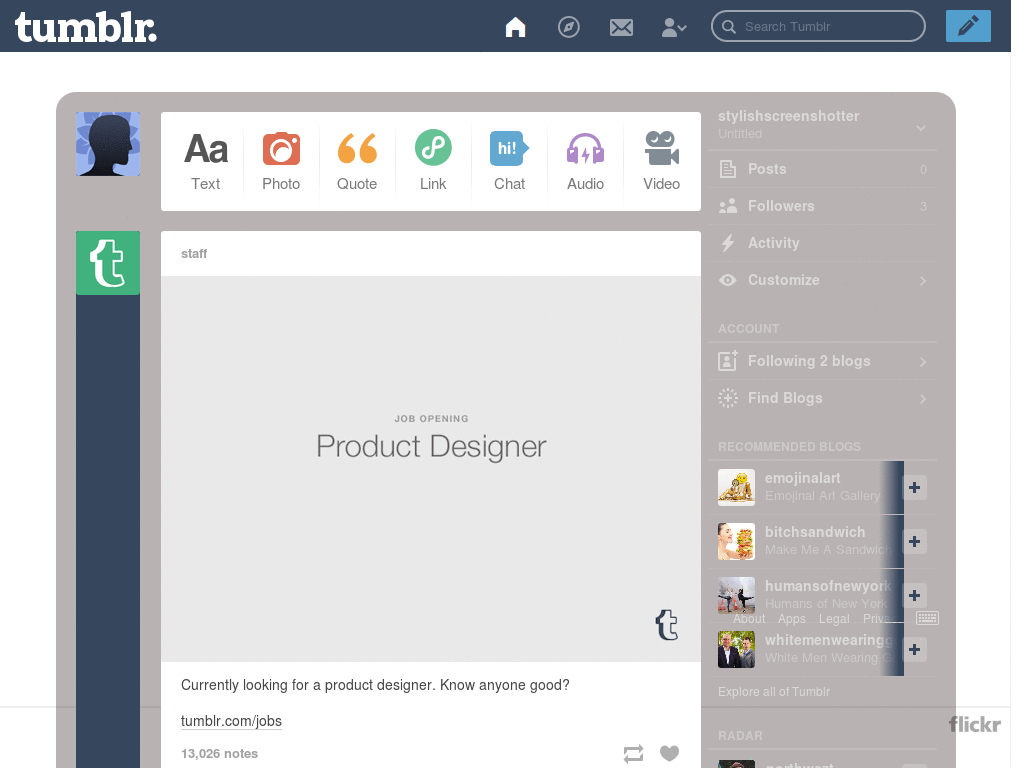View the 13,026 notes
This screenshot has width=1024, height=768.
tap(219, 754)
